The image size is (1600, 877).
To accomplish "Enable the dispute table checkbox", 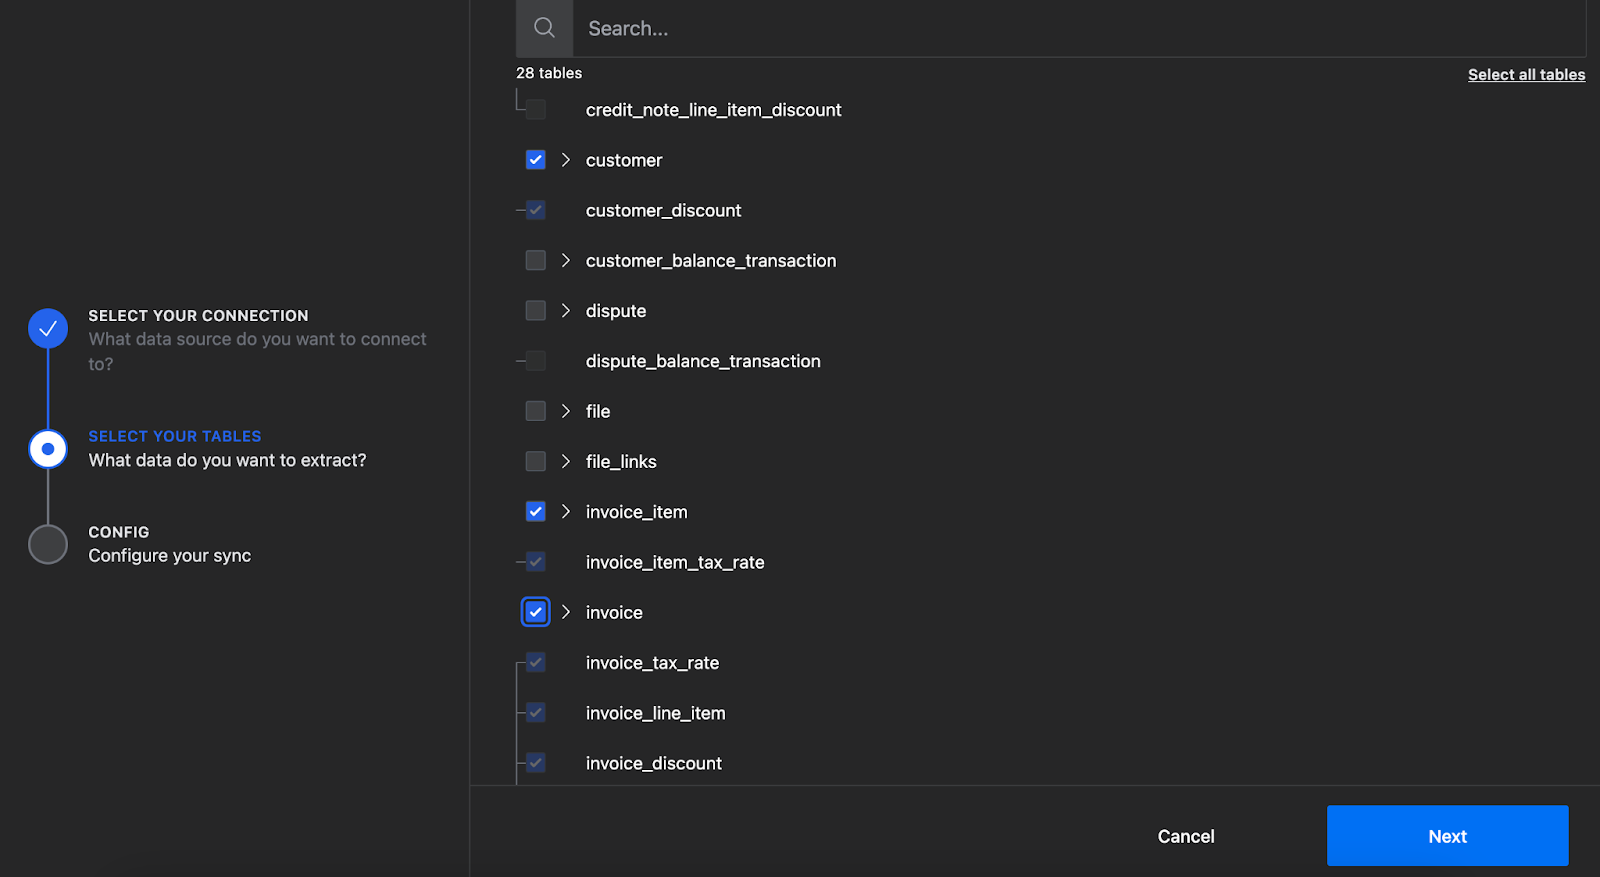I will click(x=536, y=311).
